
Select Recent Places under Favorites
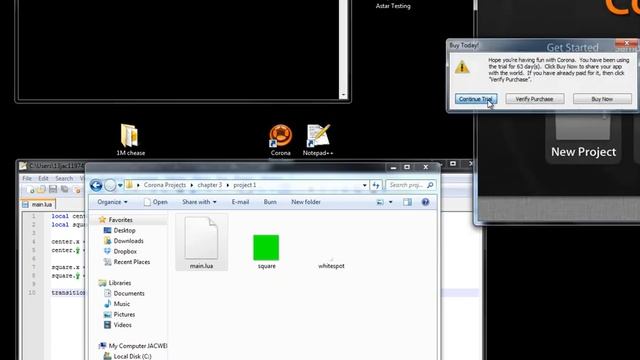(x=127, y=262)
